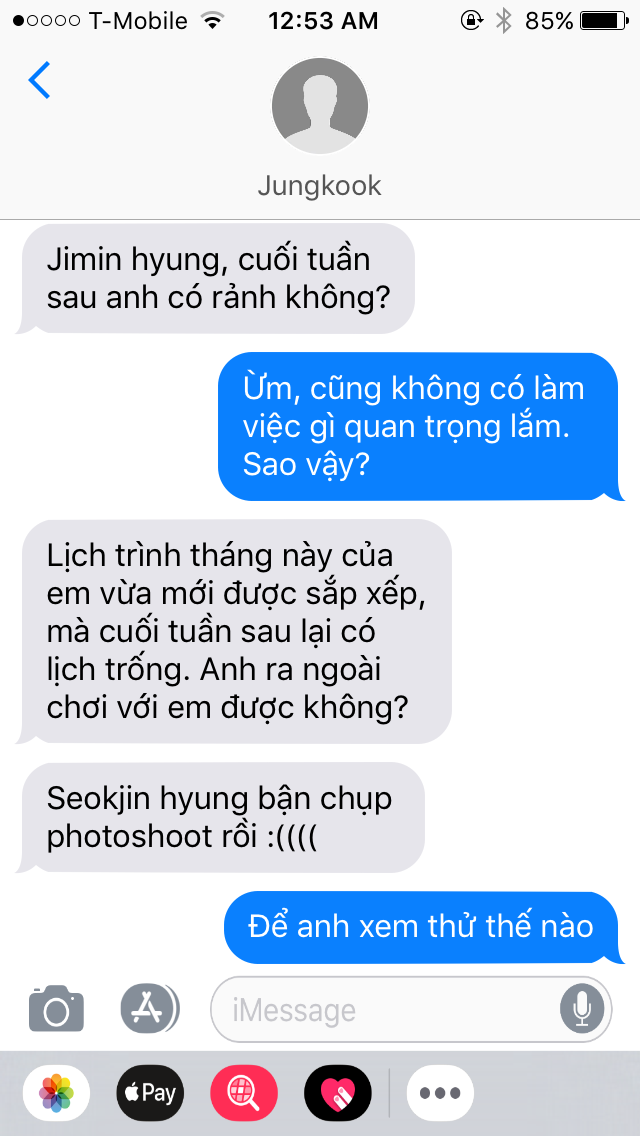The height and width of the screenshot is (1136, 640).
Task: Open the camera icon
Action: [x=57, y=1008]
